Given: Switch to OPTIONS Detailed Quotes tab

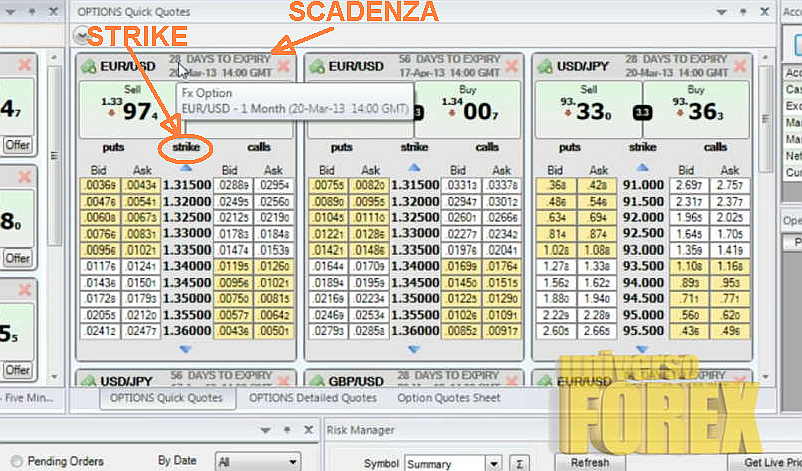Looking at the screenshot, I should [x=312, y=398].
